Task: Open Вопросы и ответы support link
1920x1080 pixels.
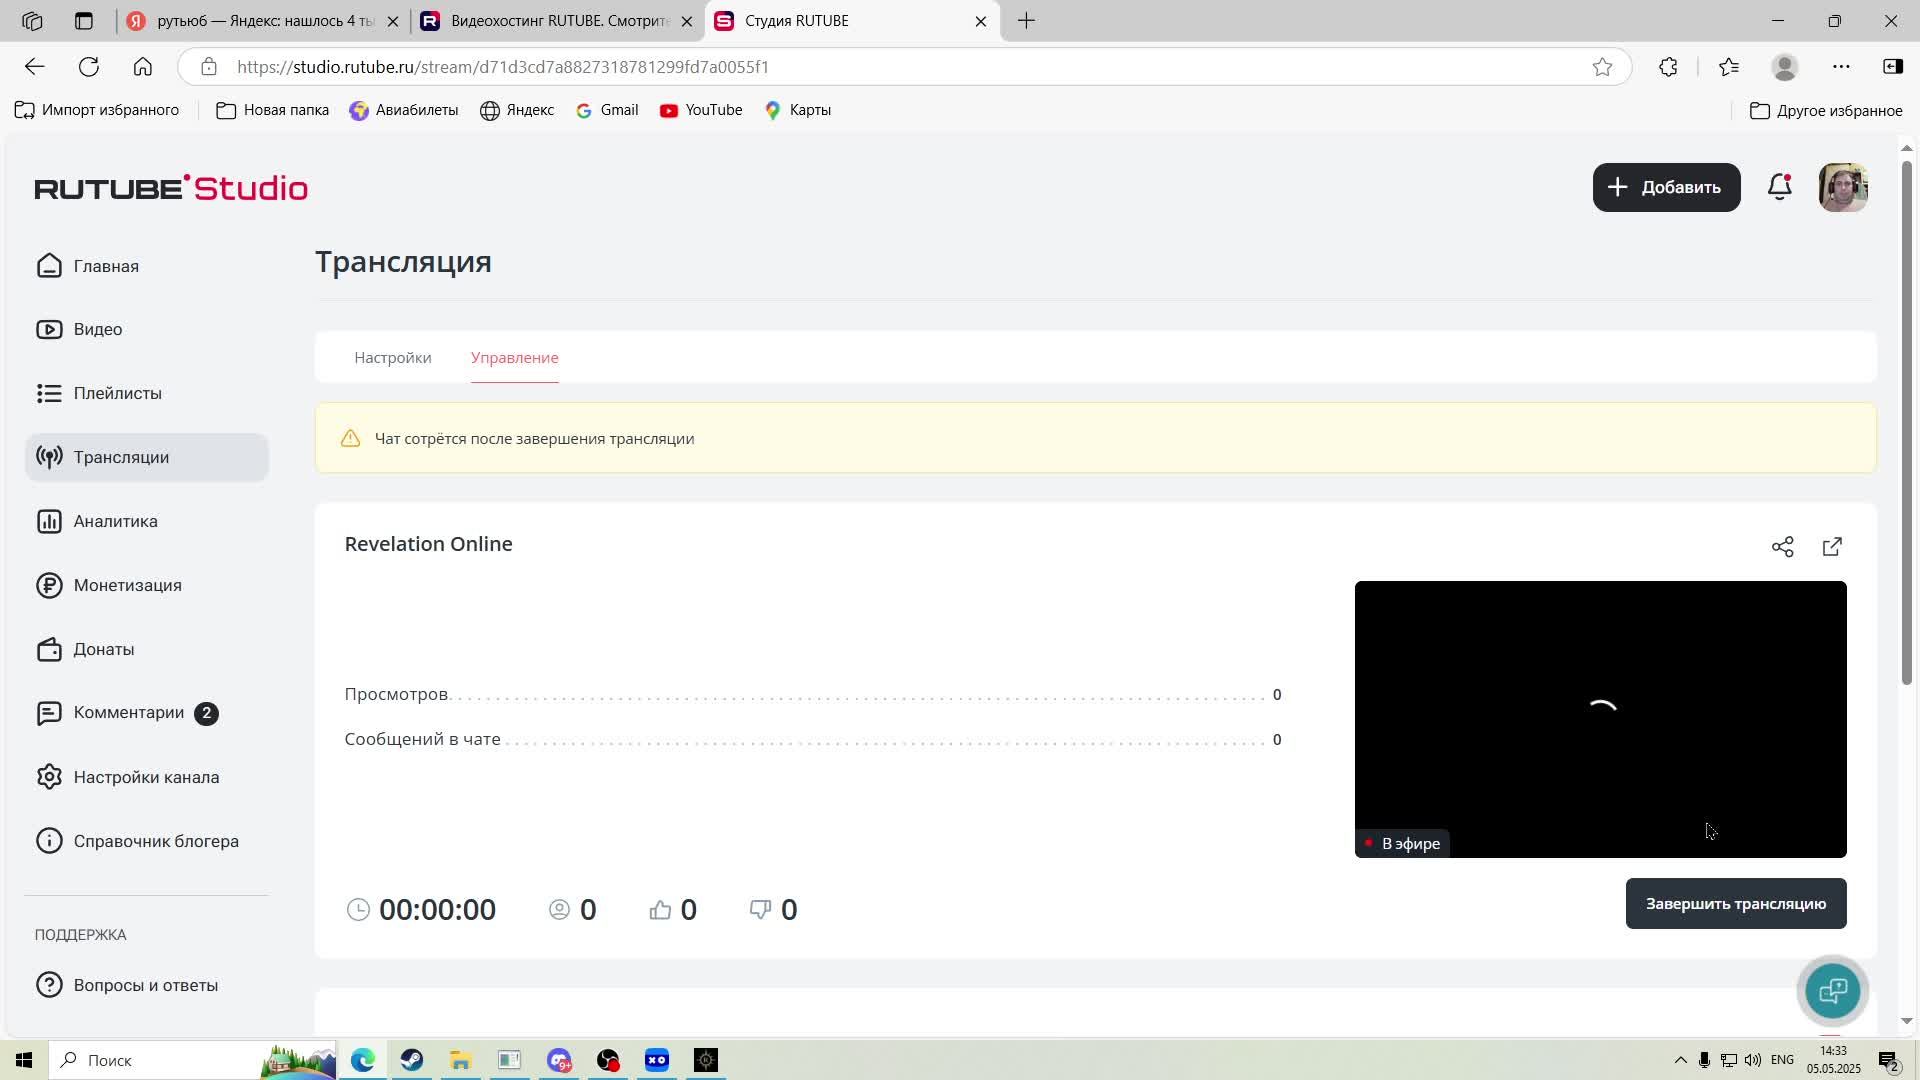Action: pos(147,986)
